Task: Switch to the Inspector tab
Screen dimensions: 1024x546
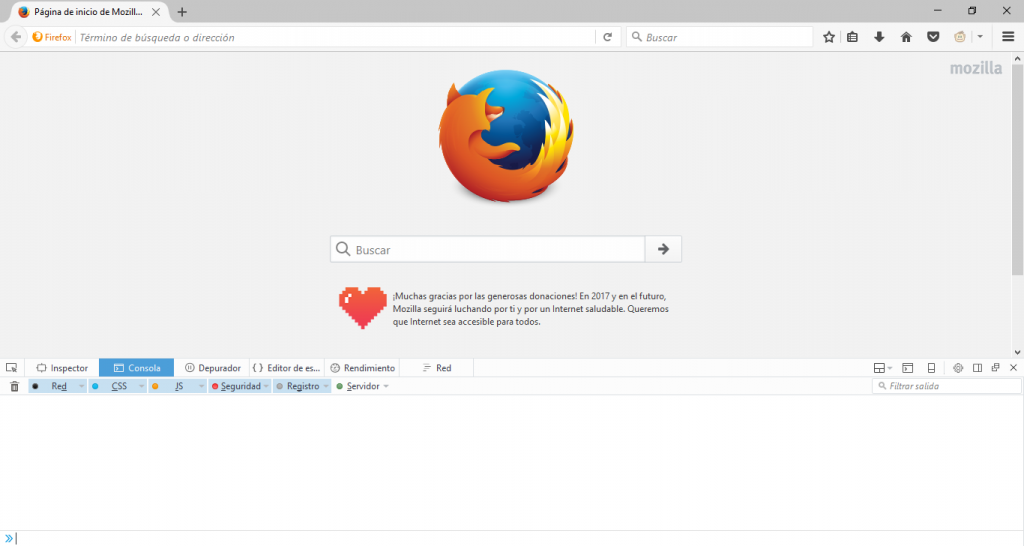Action: click(62, 368)
